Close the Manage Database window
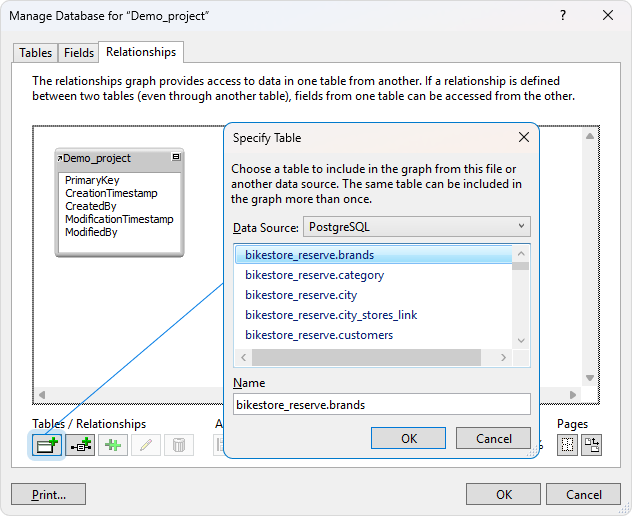Image resolution: width=632 pixels, height=516 pixels. pos(608,15)
